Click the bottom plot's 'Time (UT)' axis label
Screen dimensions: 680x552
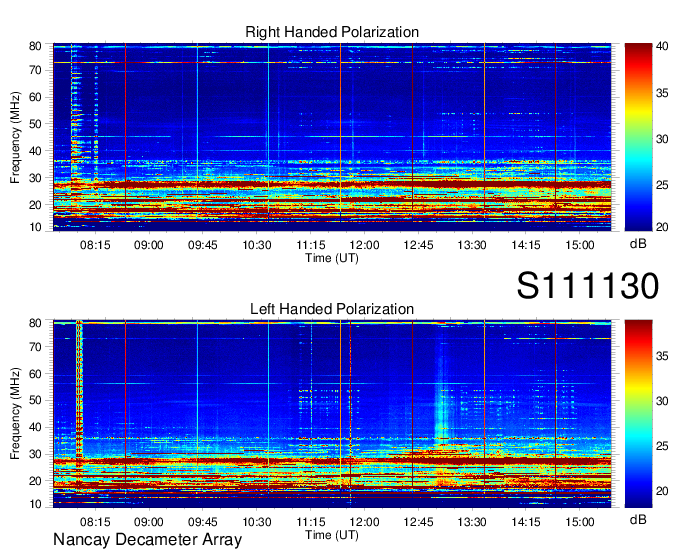[332, 535]
